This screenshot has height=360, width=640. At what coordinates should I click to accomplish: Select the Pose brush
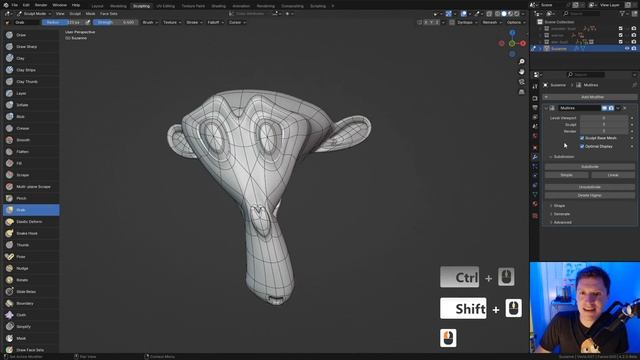click(31, 257)
